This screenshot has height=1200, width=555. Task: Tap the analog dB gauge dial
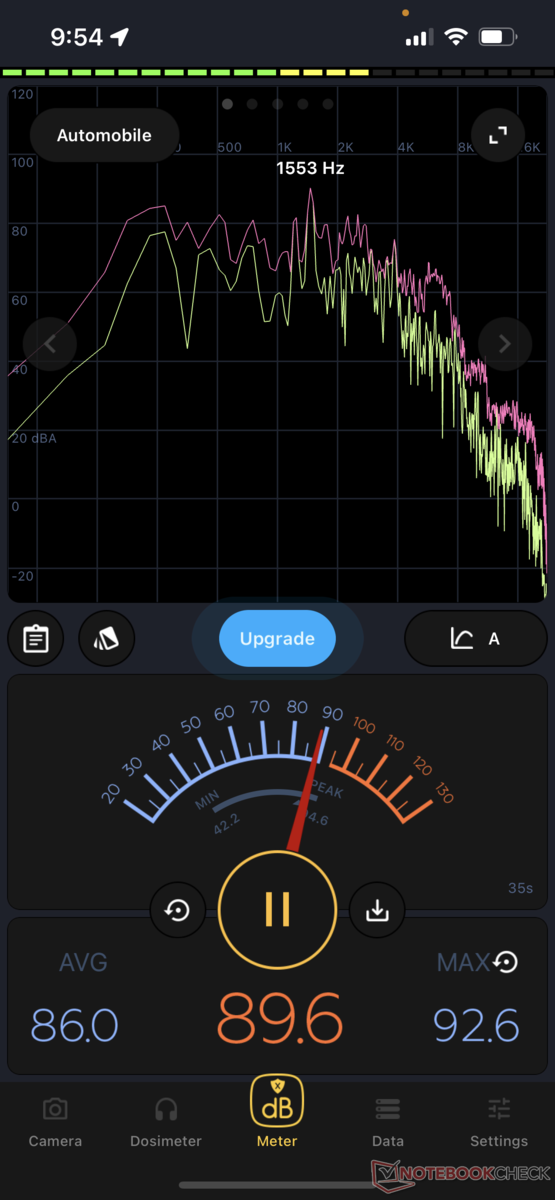(x=277, y=770)
